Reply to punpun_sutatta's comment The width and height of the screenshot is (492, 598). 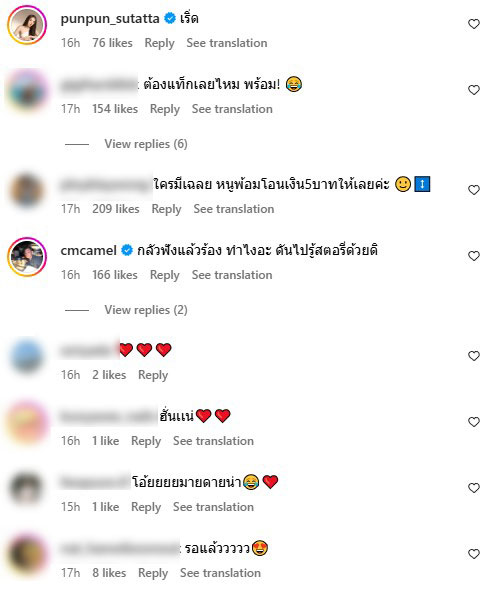point(159,43)
